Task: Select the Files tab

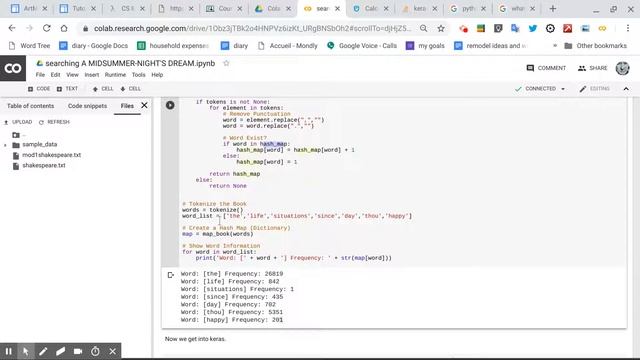Action: point(127,106)
